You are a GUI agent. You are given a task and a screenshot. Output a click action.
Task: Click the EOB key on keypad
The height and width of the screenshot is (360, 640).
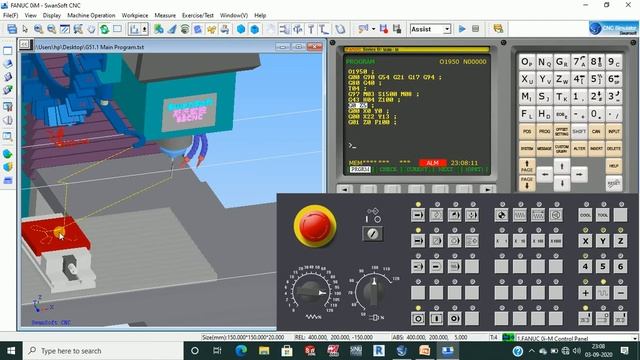tap(562, 114)
